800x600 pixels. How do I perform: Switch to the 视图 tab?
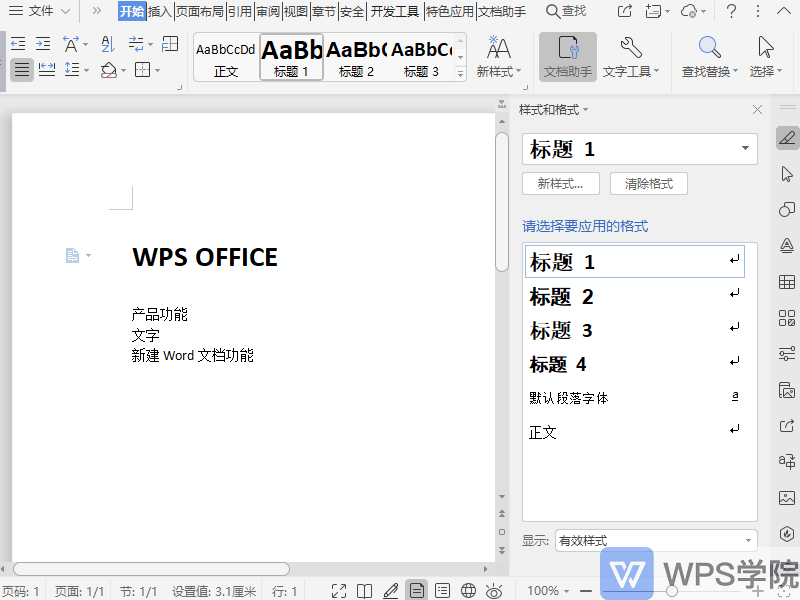click(295, 11)
